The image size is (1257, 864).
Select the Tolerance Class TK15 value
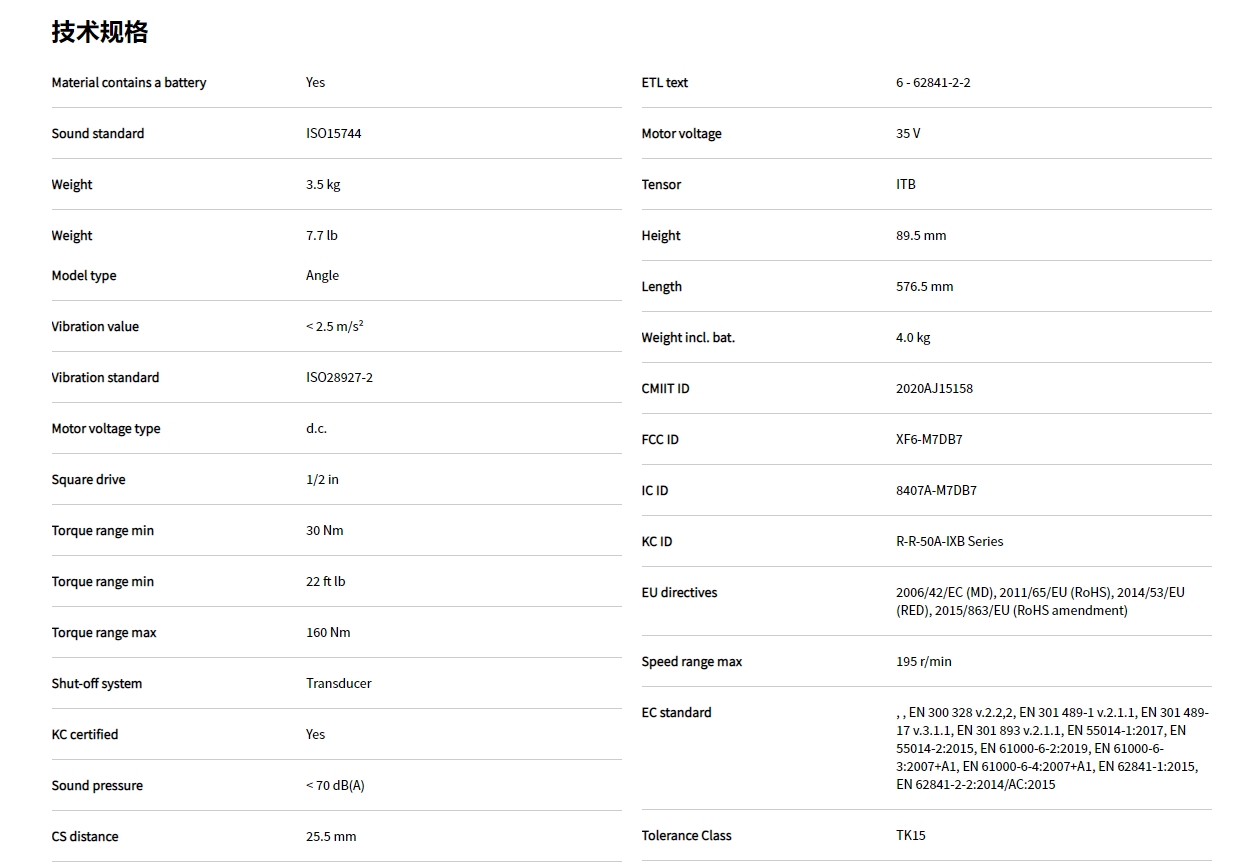[x=911, y=835]
